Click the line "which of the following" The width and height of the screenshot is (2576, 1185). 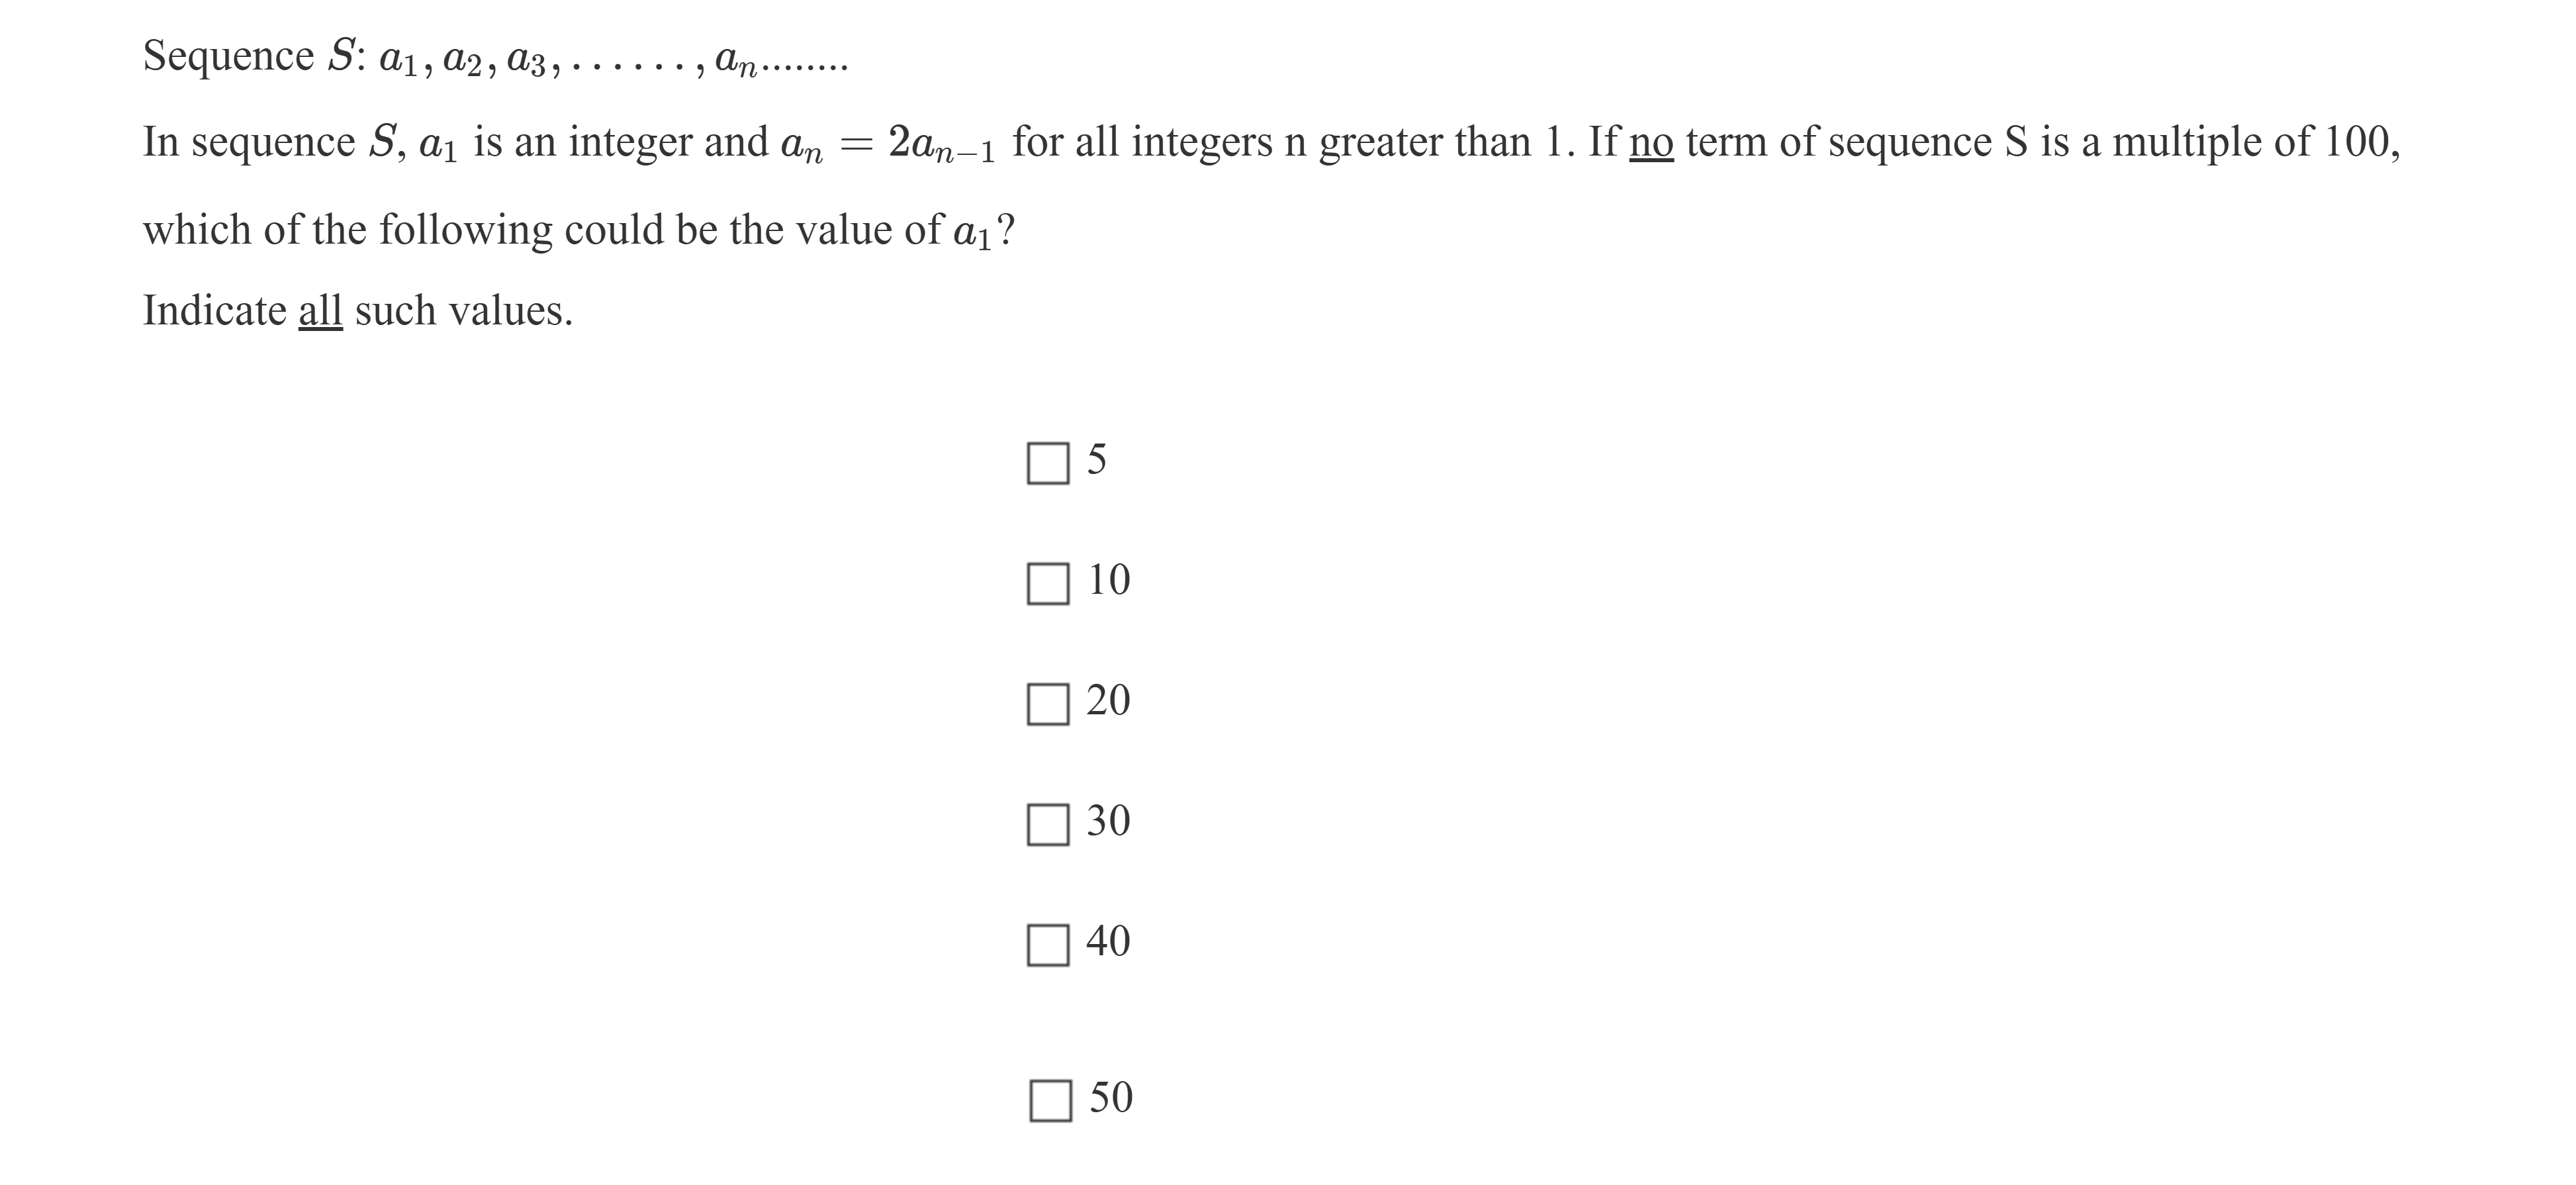pos(578,231)
